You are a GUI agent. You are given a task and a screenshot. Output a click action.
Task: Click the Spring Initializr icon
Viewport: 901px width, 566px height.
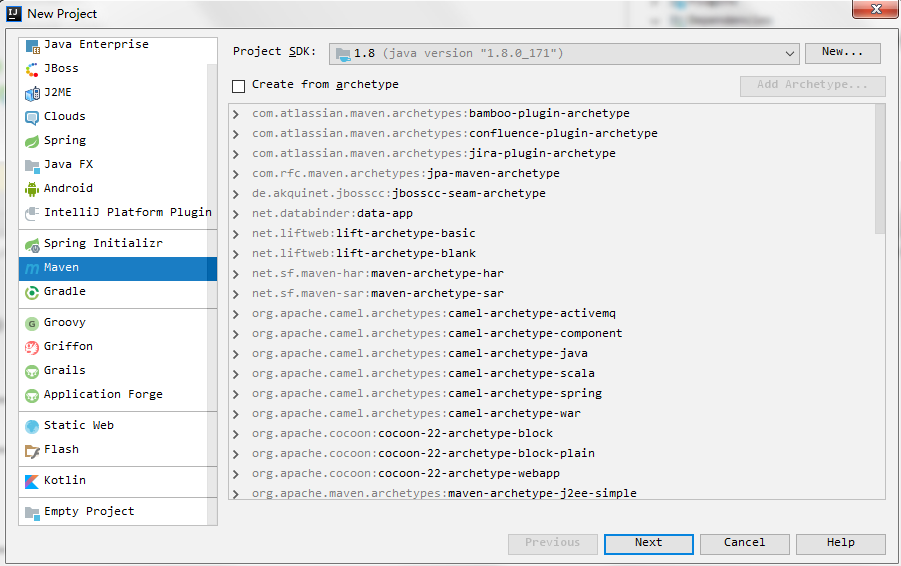coord(32,245)
